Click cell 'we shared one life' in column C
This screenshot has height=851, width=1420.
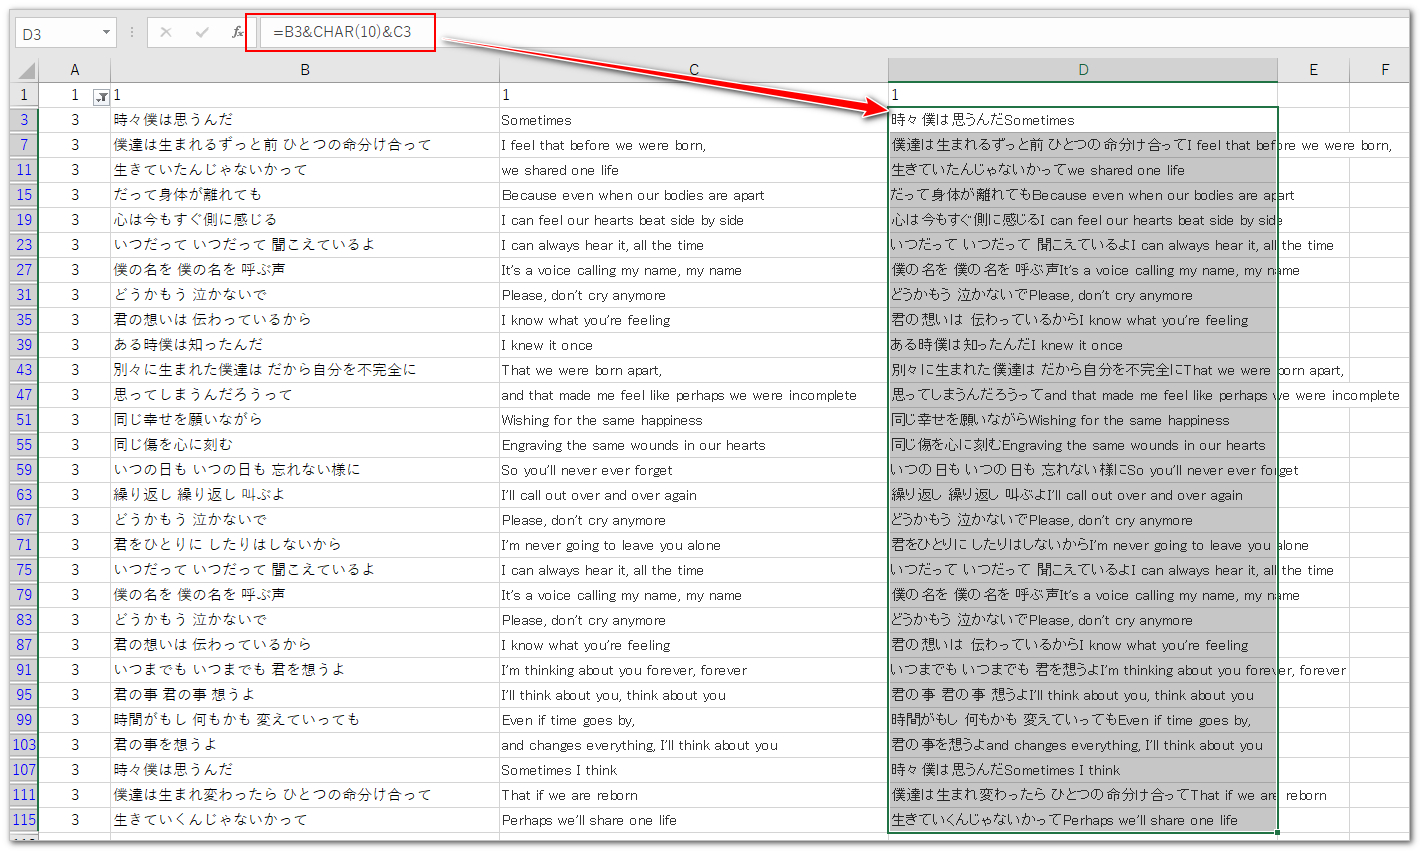(694, 170)
